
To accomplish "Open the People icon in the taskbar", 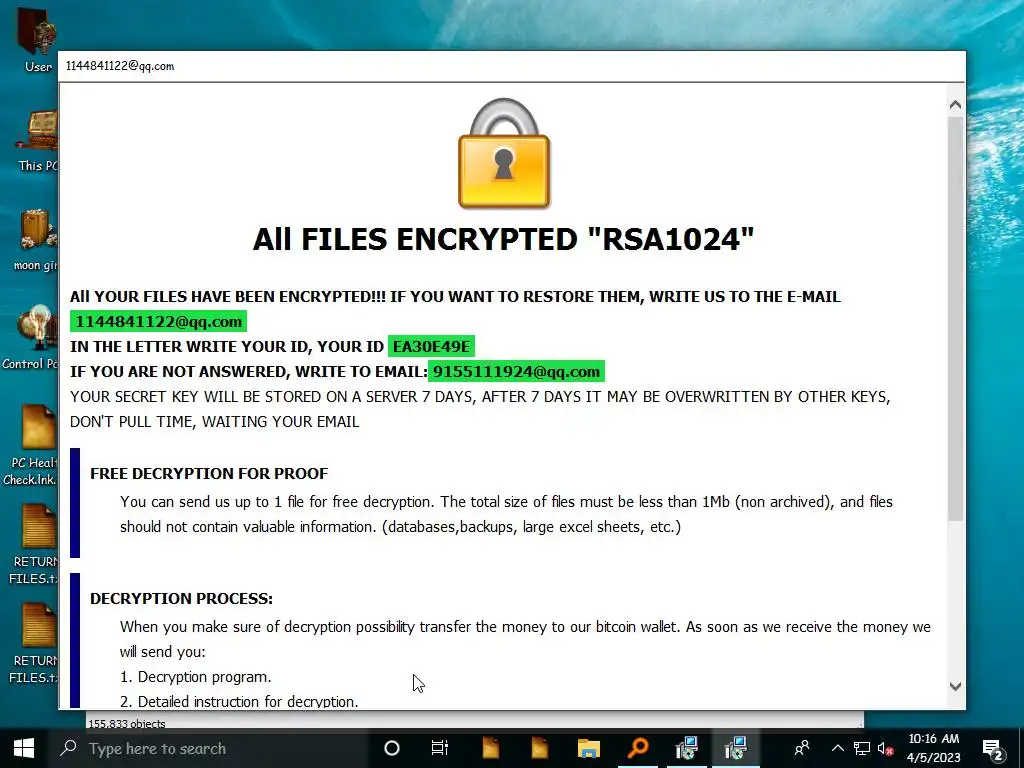I will click(x=802, y=748).
